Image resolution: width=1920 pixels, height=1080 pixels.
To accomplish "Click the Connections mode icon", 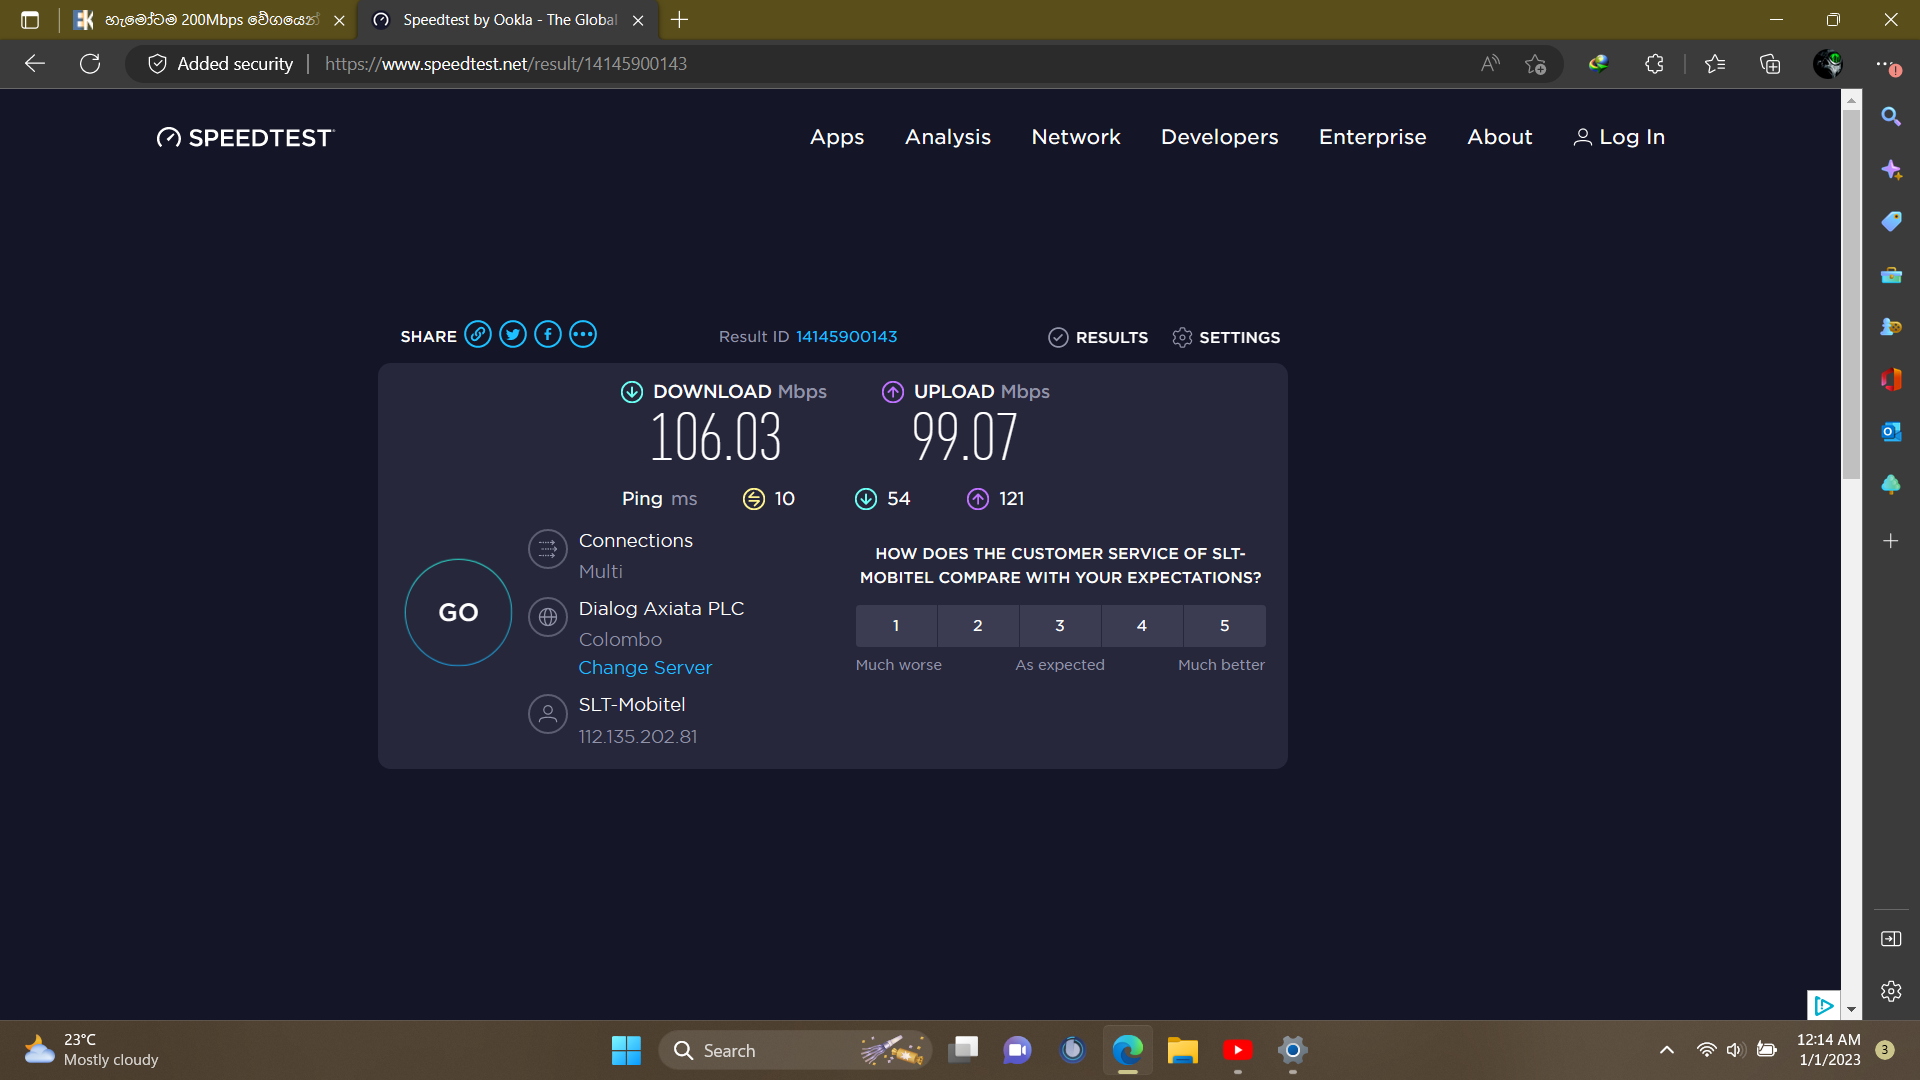I will point(548,549).
